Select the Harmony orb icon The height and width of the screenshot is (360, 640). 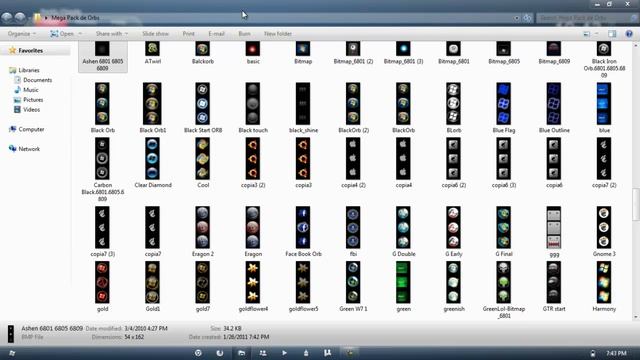pos(604,282)
